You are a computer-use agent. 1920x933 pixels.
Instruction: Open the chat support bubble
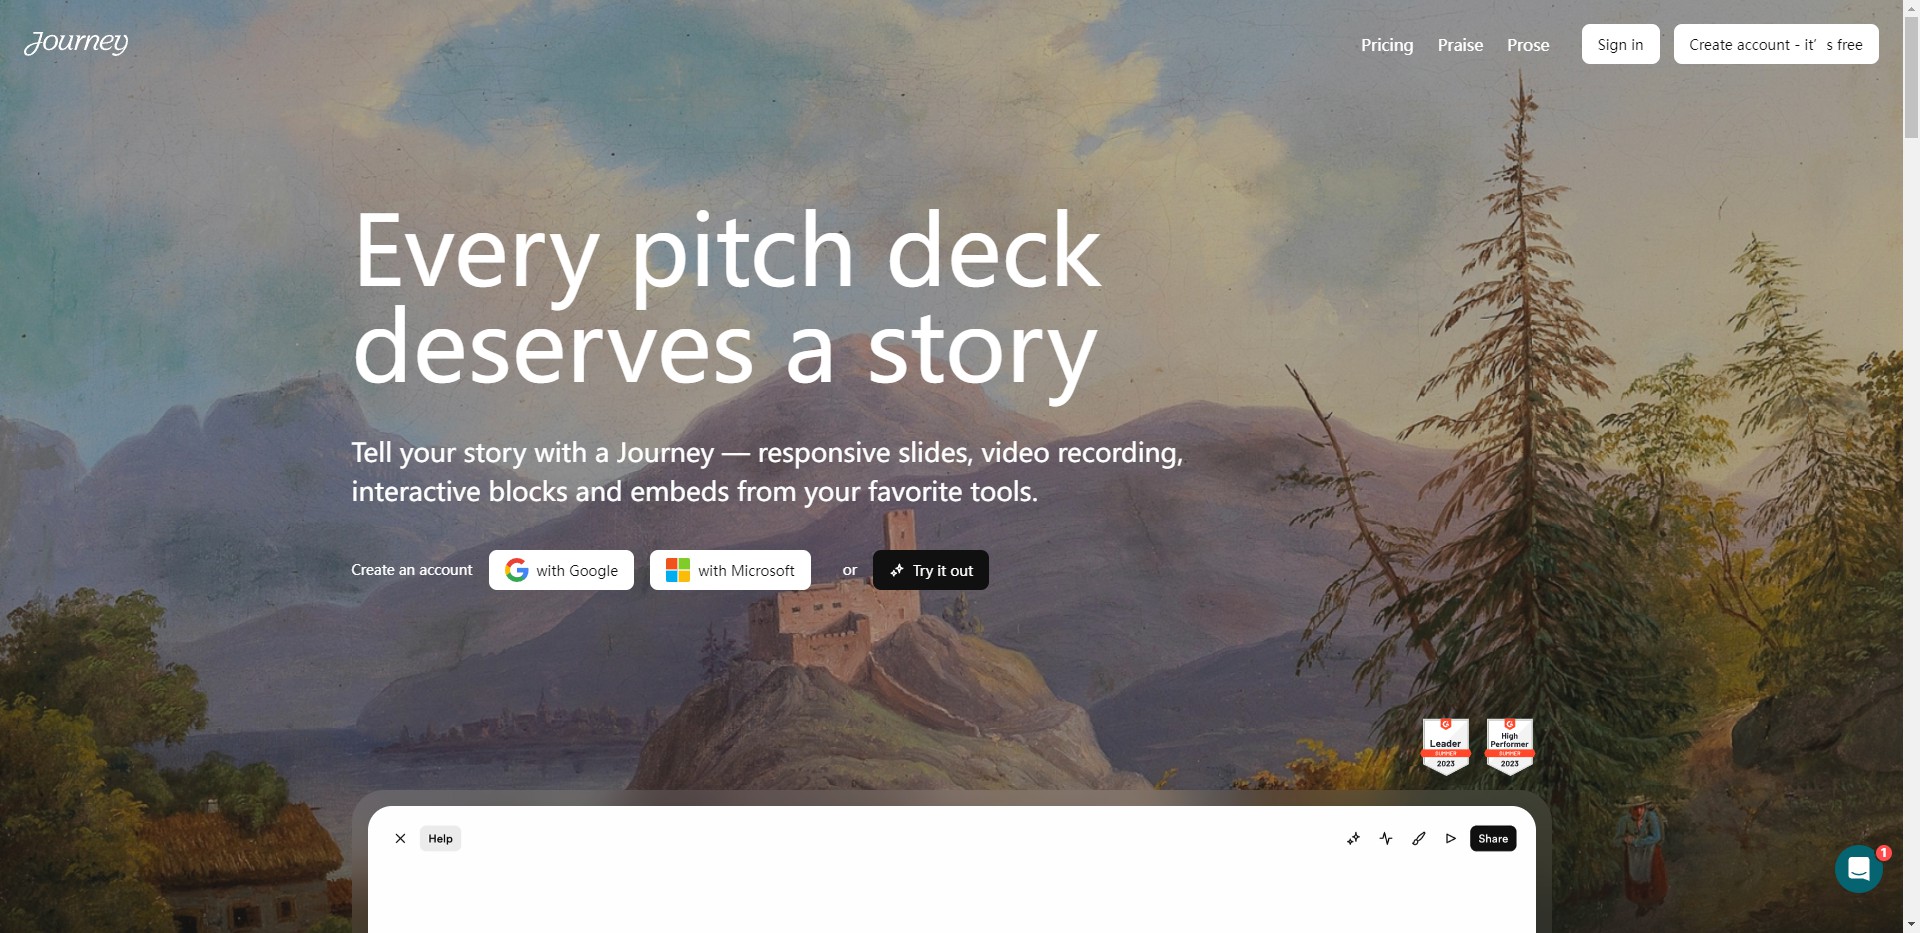pyautogui.click(x=1858, y=869)
